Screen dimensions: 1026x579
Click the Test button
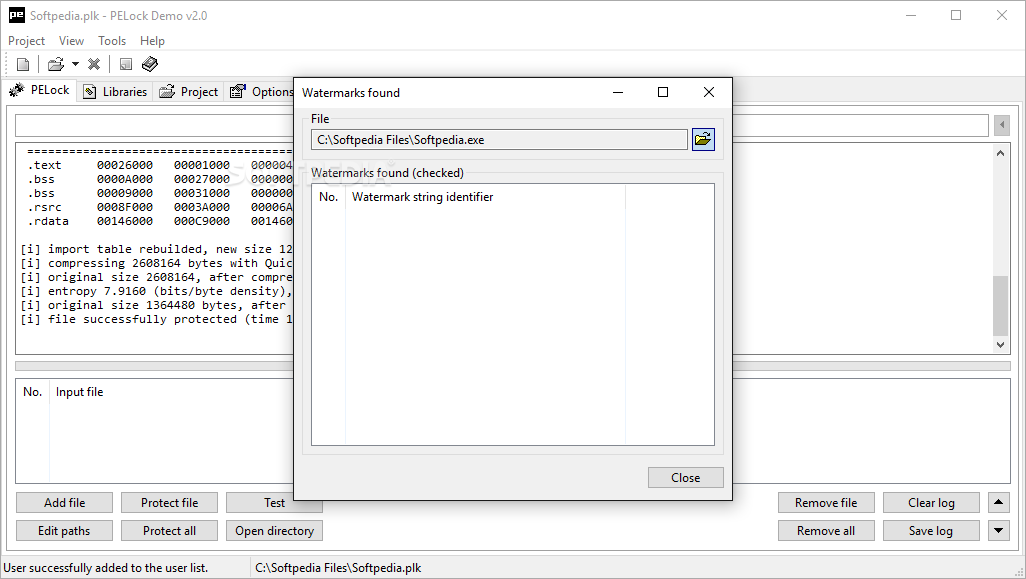tap(274, 502)
